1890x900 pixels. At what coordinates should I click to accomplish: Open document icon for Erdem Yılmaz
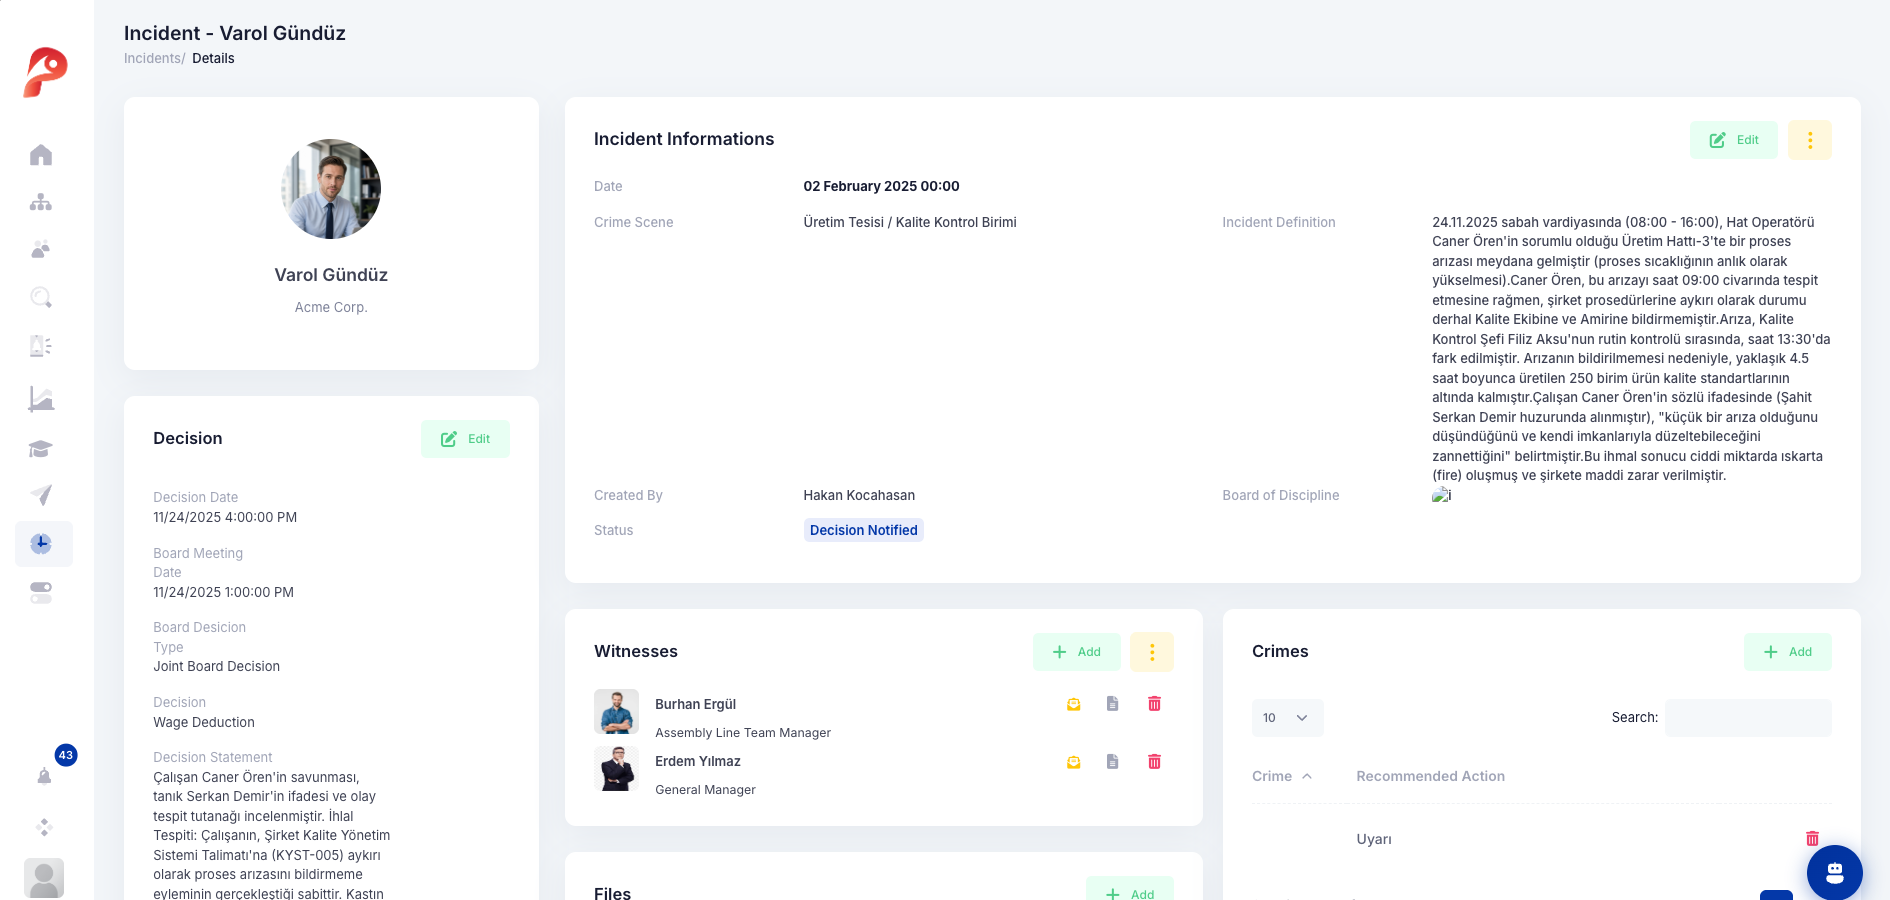pos(1112,762)
